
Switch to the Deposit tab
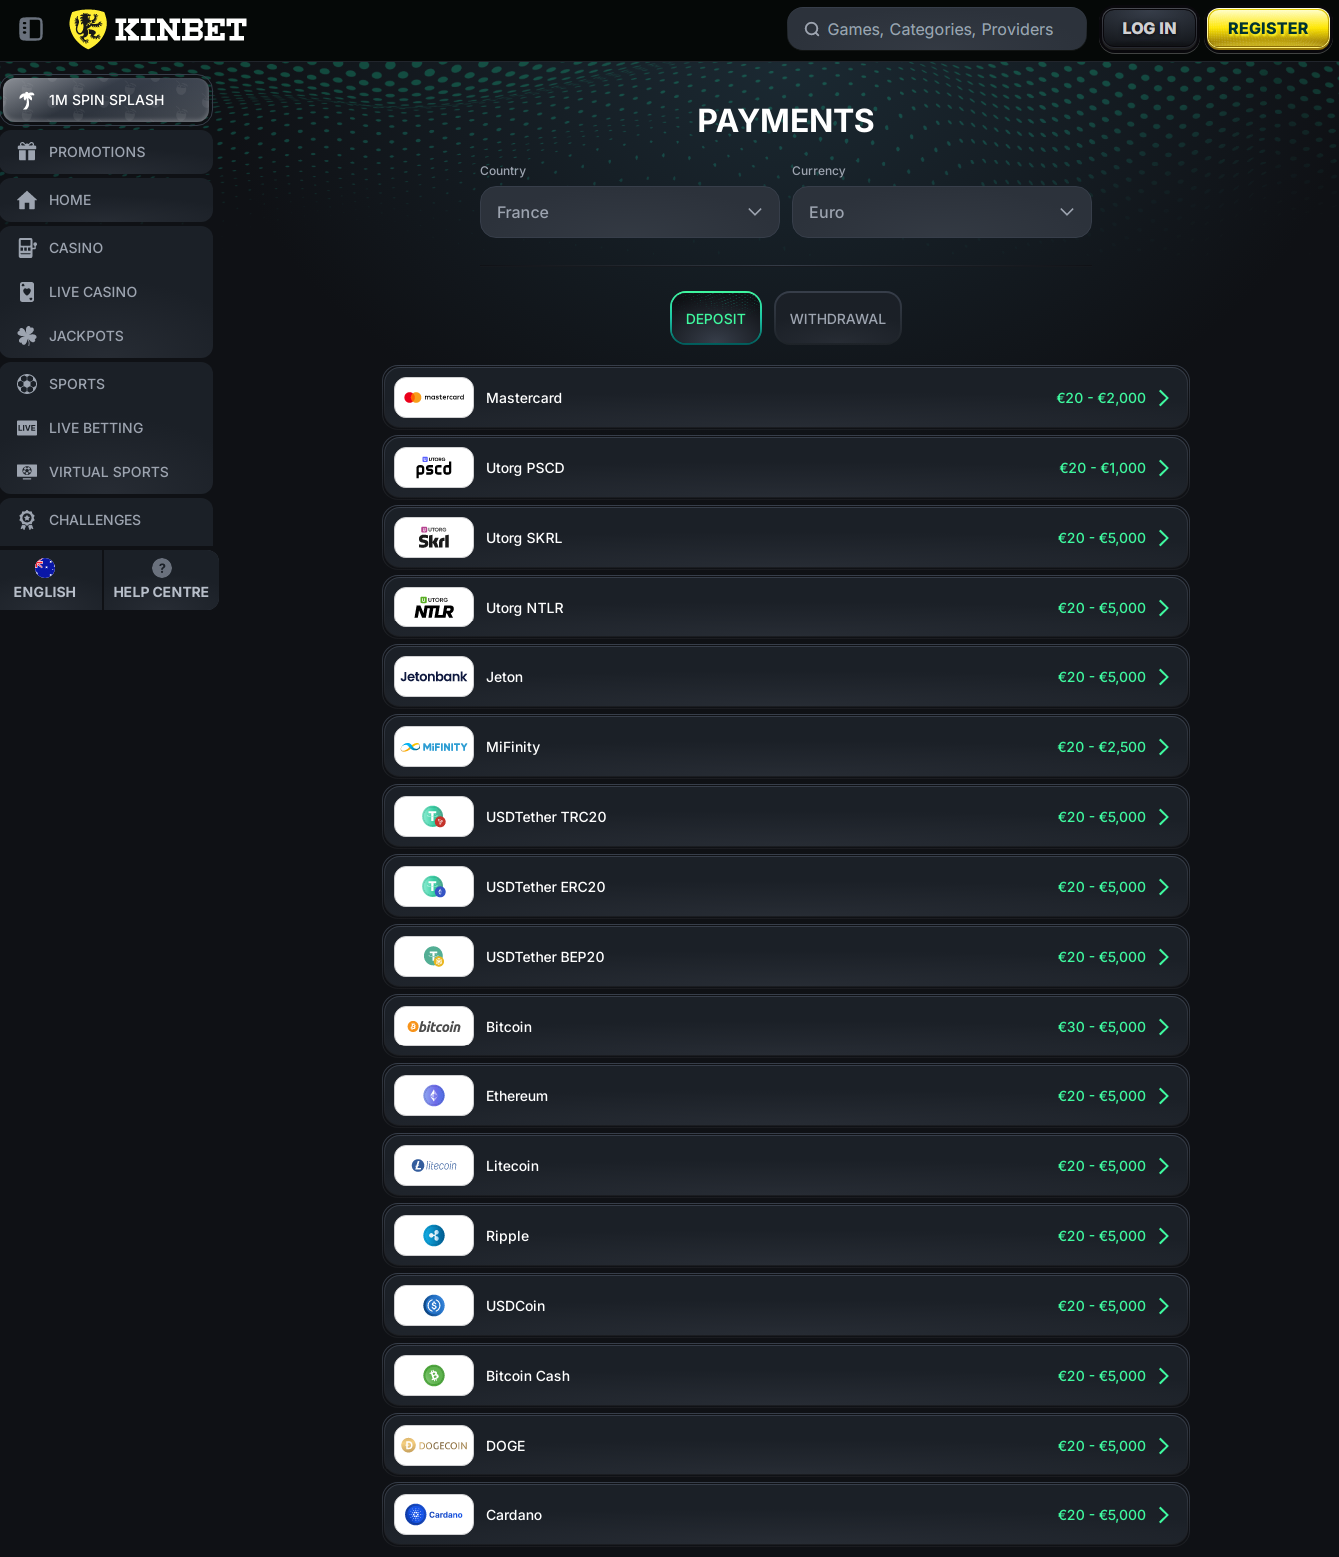(x=716, y=318)
